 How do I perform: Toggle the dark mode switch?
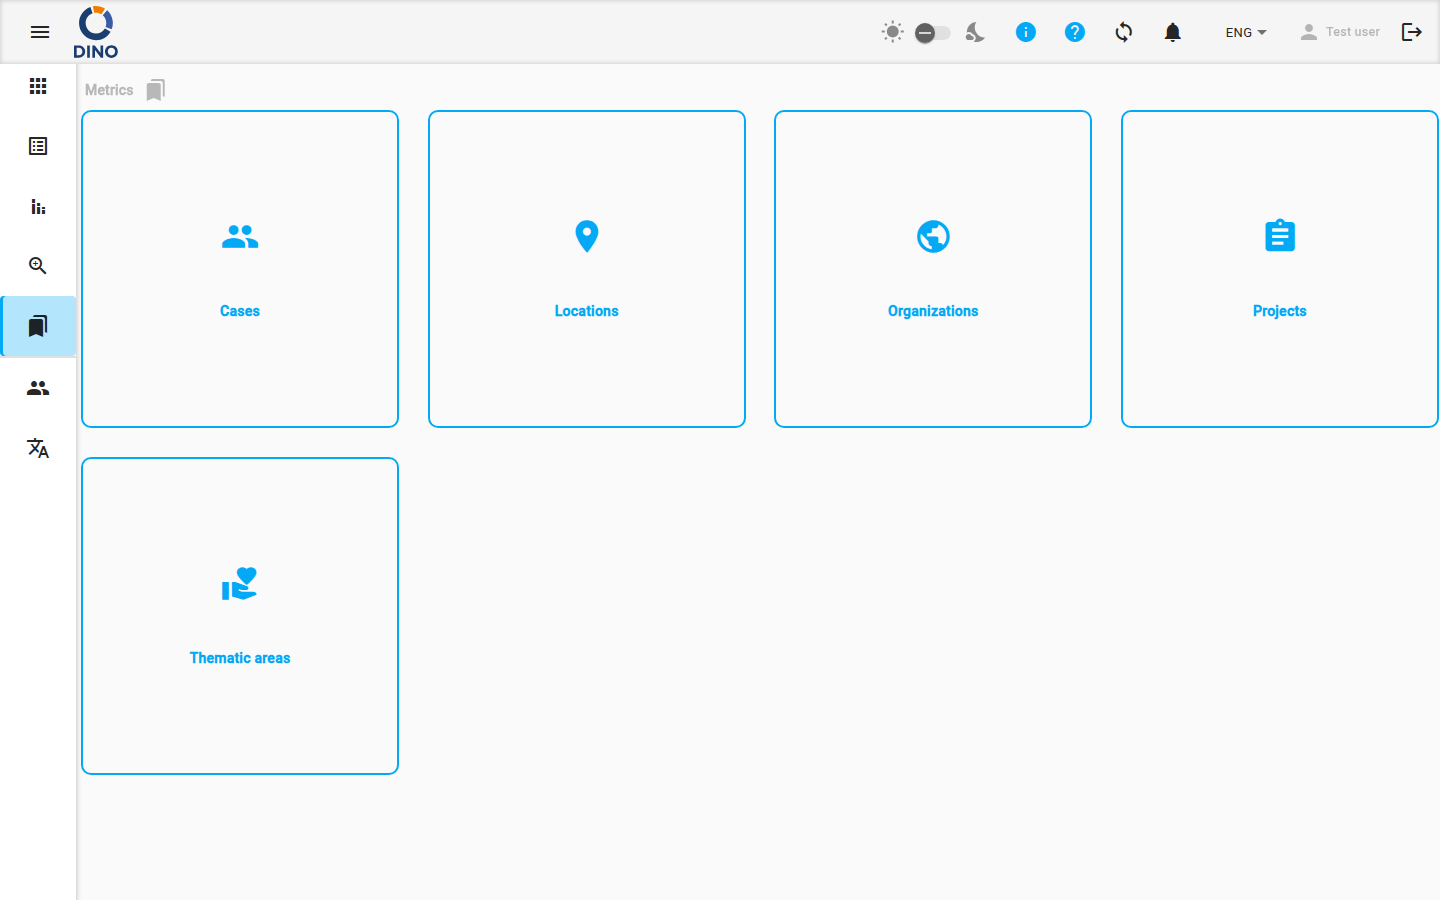932,33
